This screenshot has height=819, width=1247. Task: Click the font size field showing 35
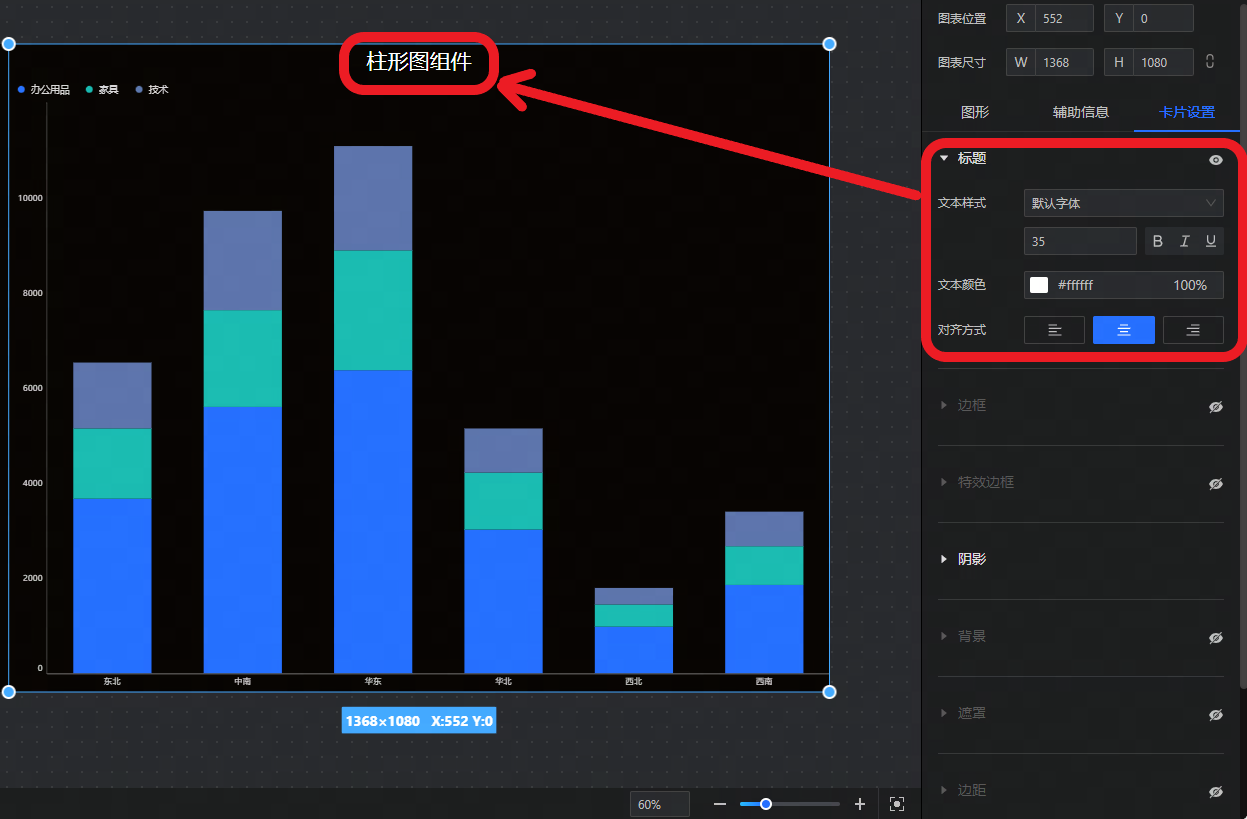(x=1080, y=241)
